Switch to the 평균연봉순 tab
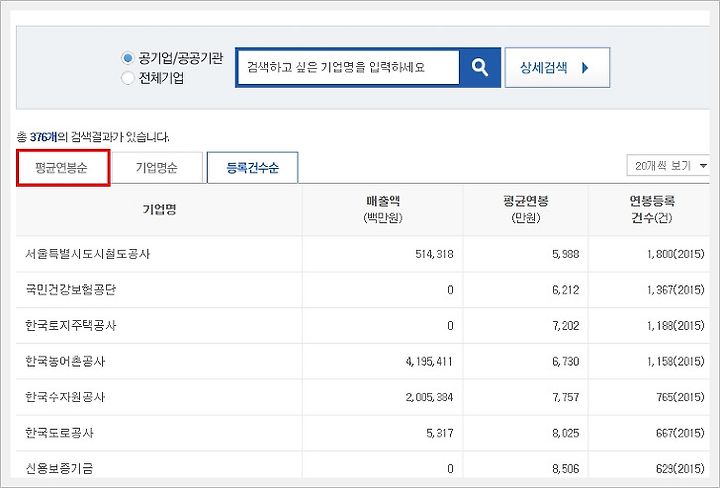Image resolution: width=720 pixels, height=488 pixels. (x=63, y=168)
